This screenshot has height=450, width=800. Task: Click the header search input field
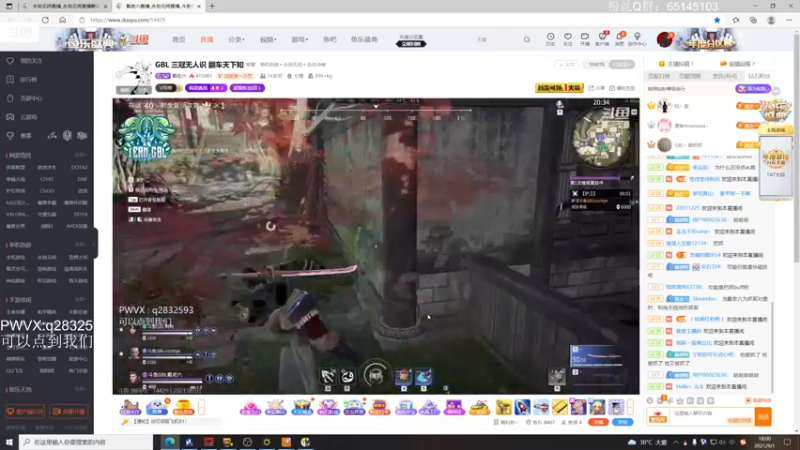click(495, 39)
